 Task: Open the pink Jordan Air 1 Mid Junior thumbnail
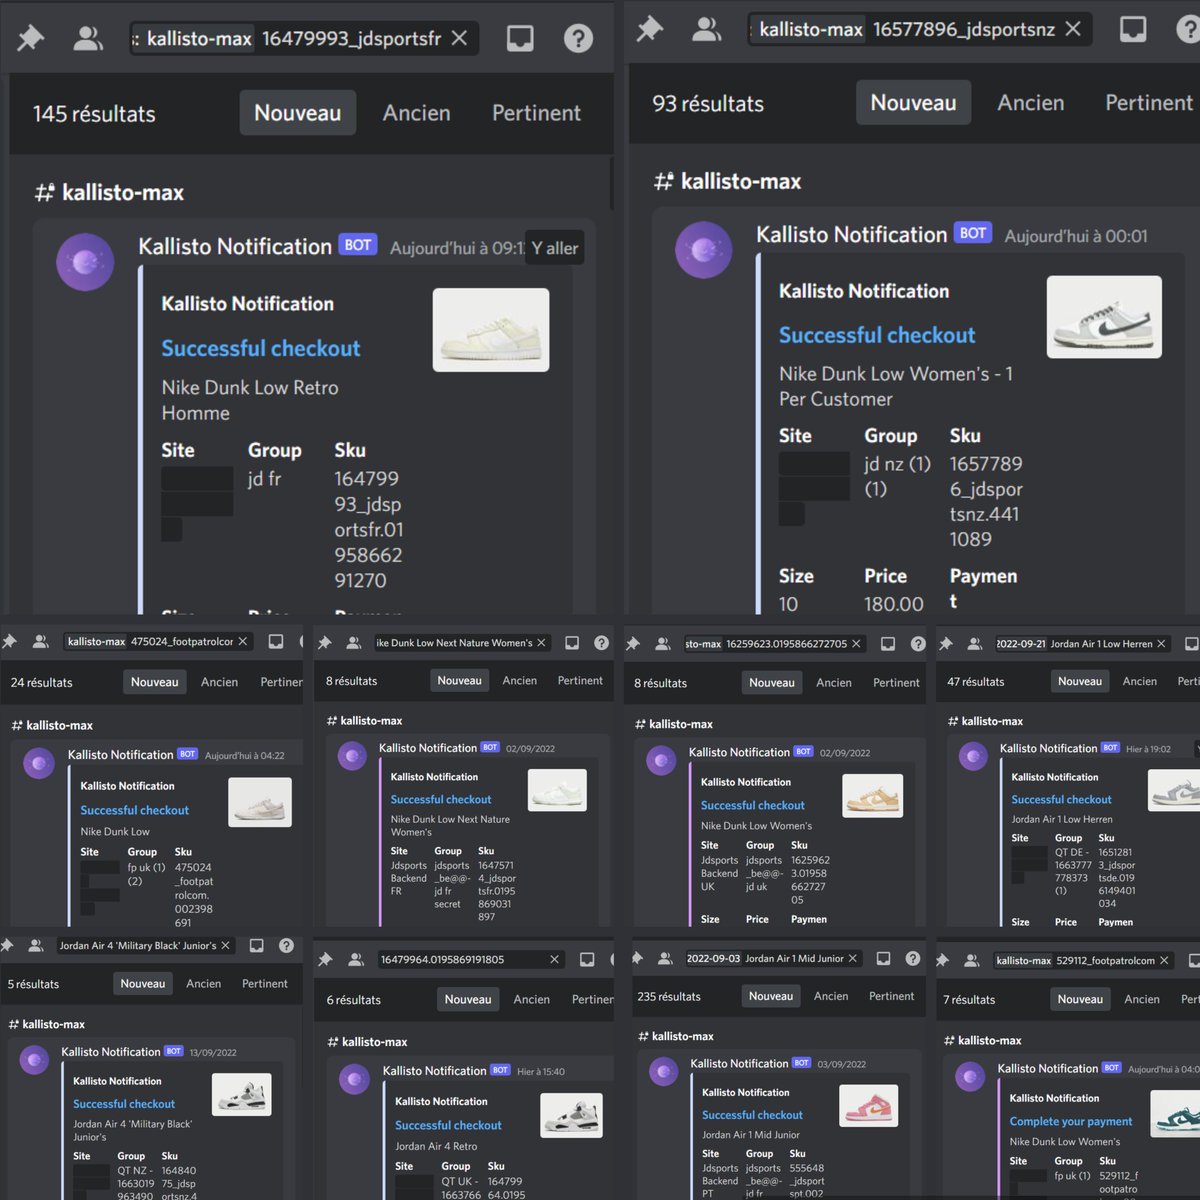click(869, 1105)
